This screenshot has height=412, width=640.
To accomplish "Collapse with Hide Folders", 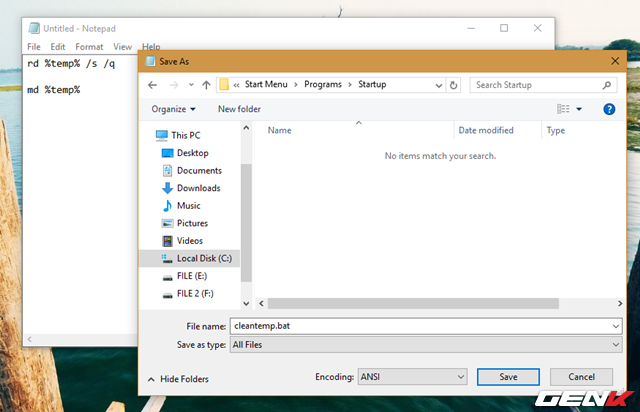I will click(x=178, y=379).
